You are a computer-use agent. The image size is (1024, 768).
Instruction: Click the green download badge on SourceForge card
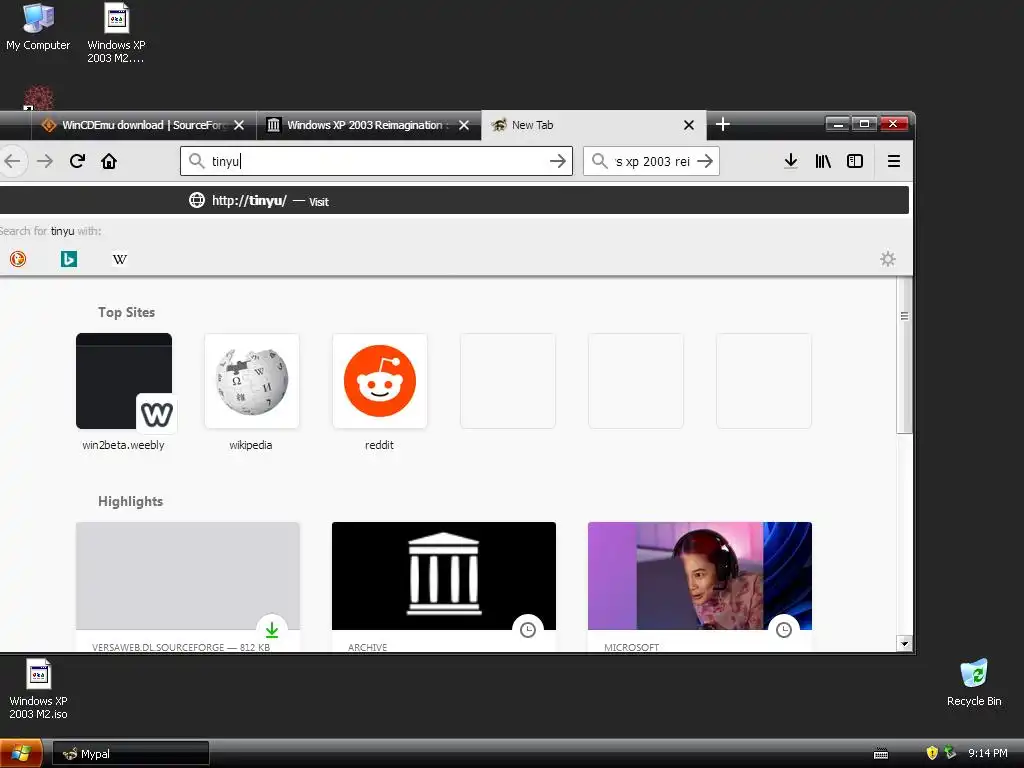pyautogui.click(x=272, y=630)
